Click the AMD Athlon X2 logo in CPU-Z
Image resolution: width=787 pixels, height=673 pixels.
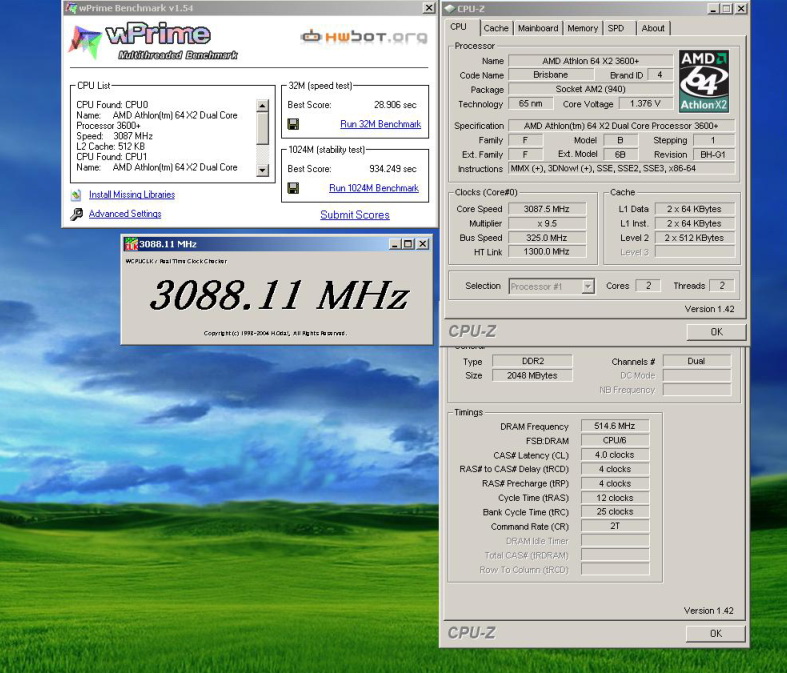(704, 81)
